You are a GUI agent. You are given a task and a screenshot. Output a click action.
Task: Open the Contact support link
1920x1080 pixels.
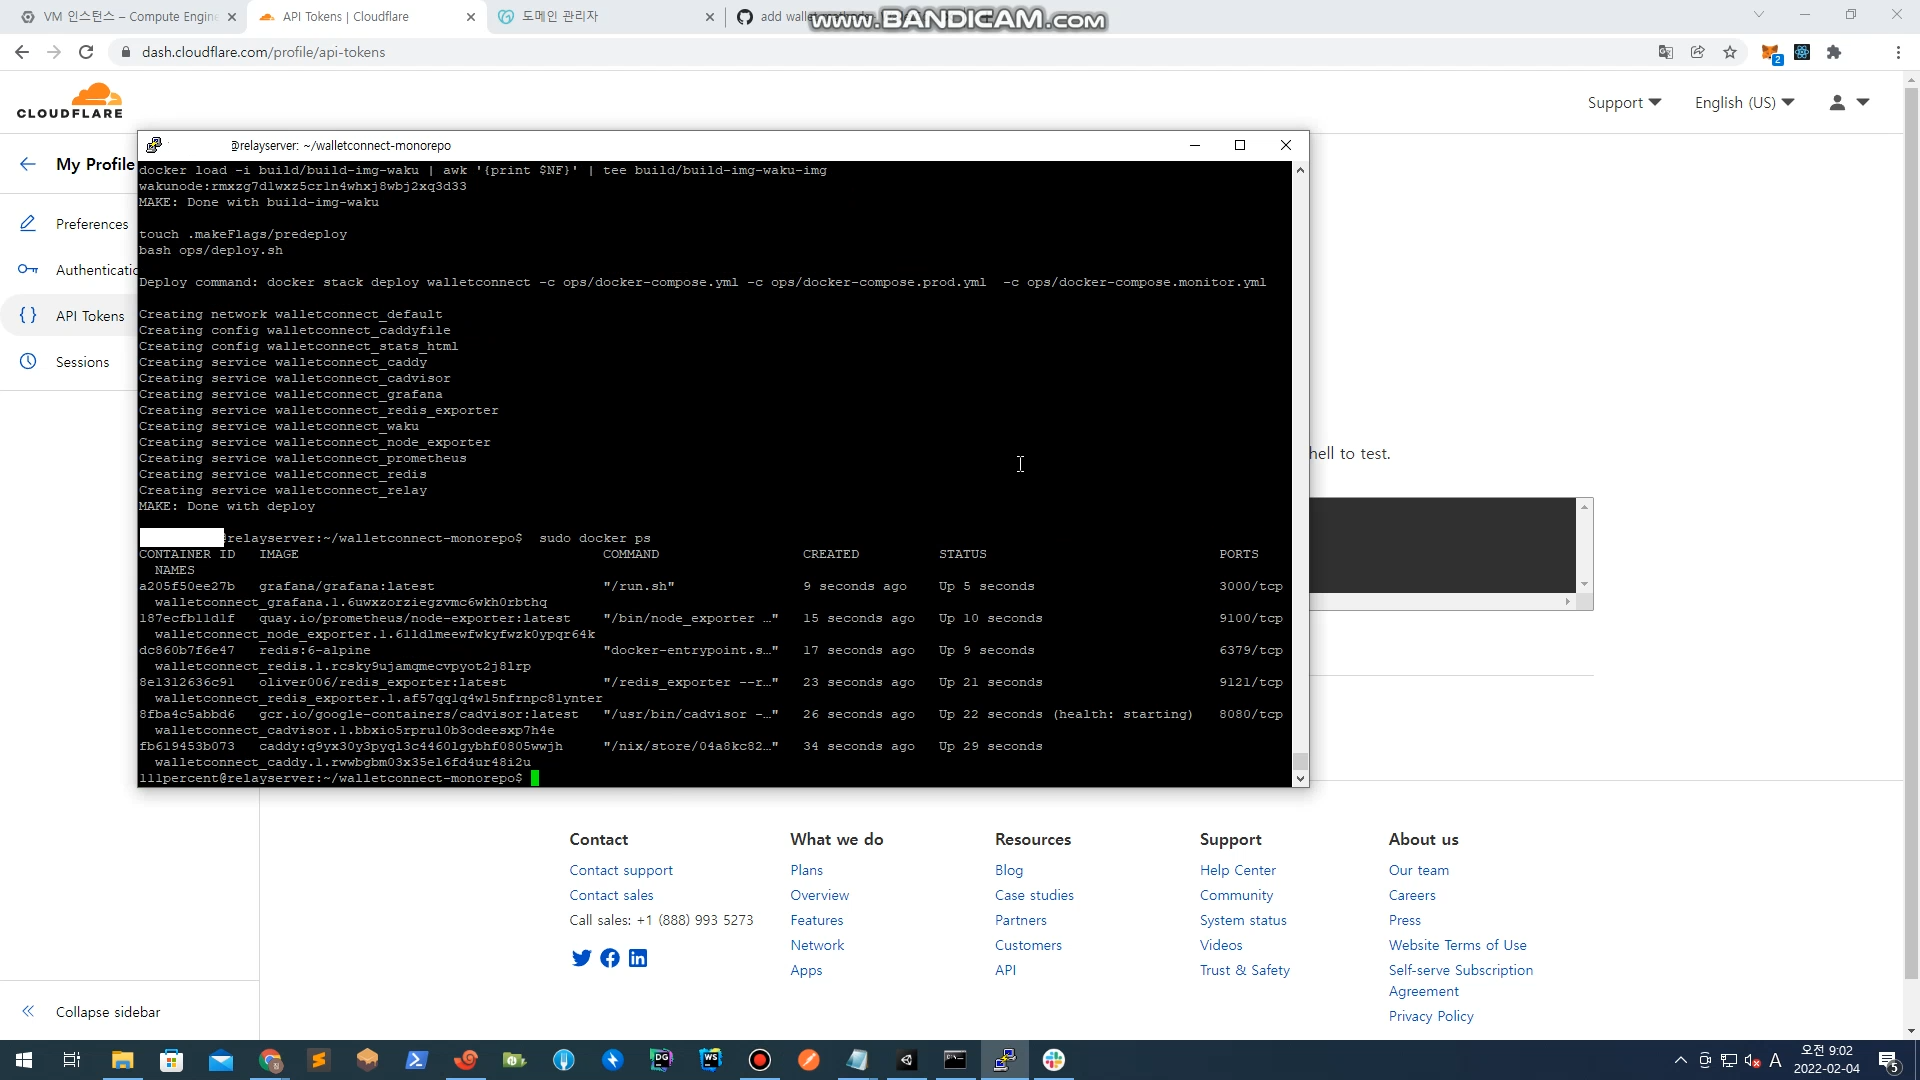[621, 870]
